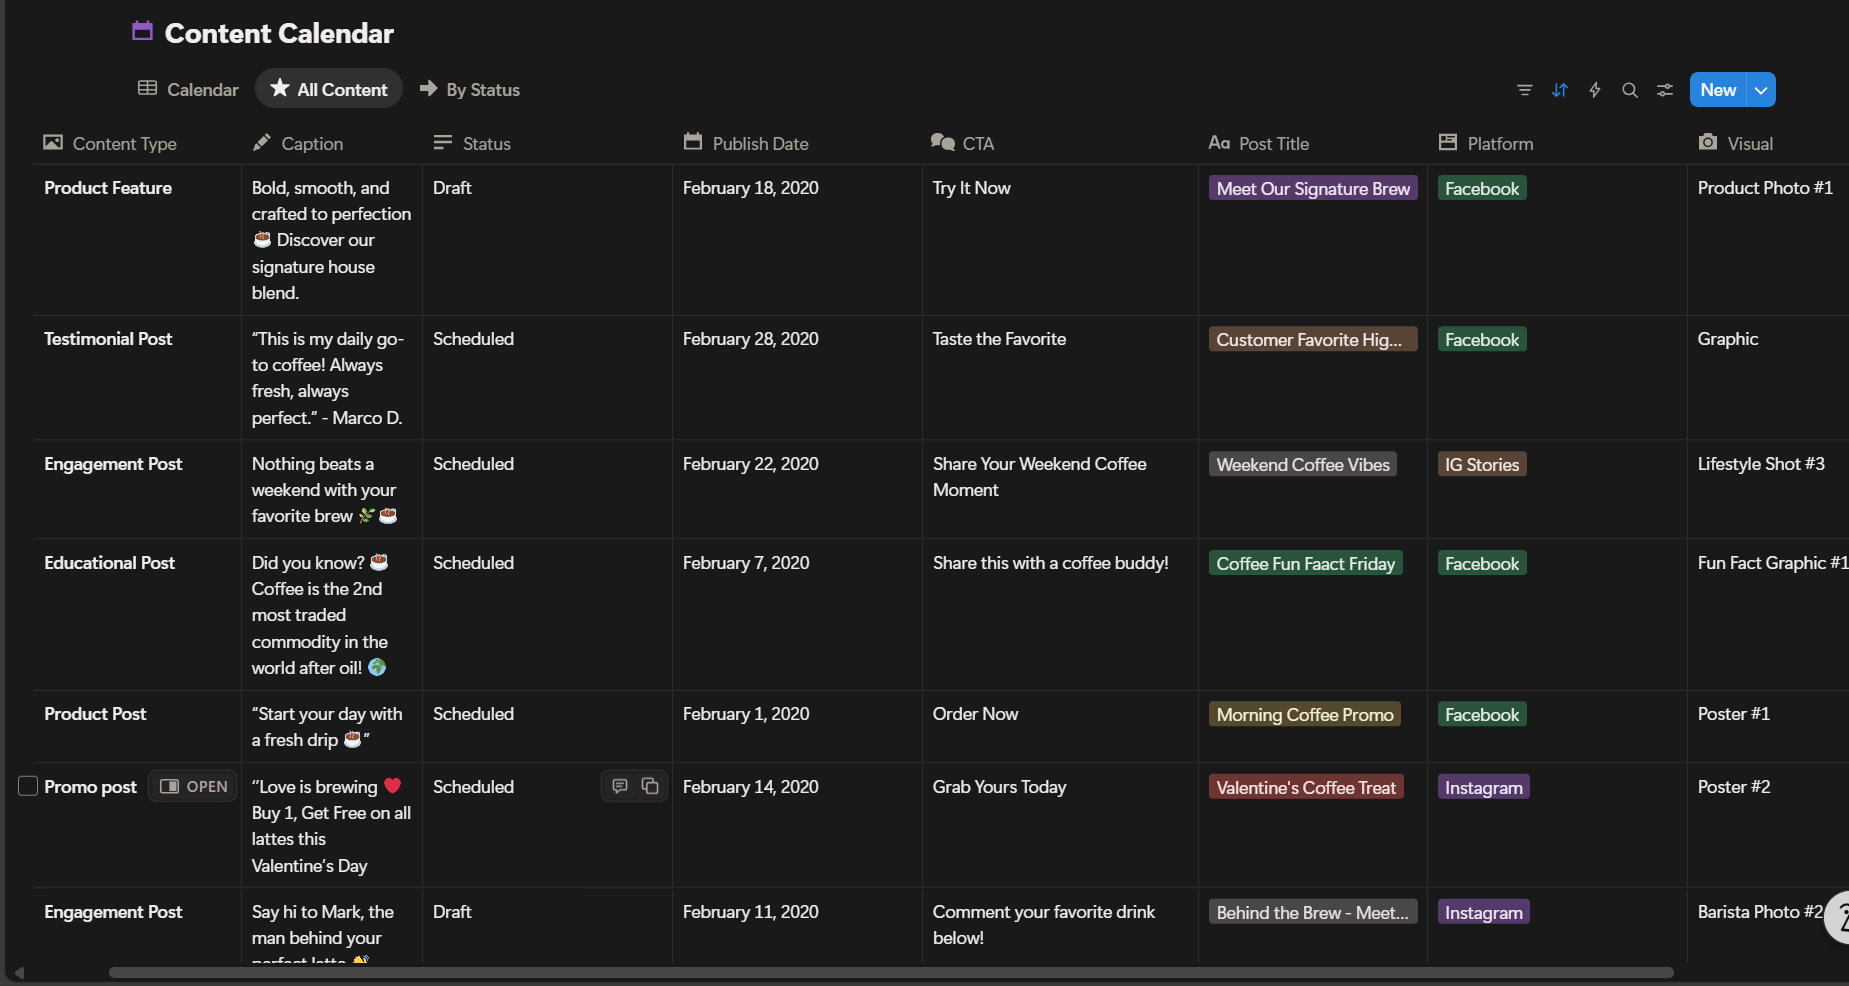The height and width of the screenshot is (986, 1849).
Task: Open the Platform column header menu
Action: pos(1499,144)
